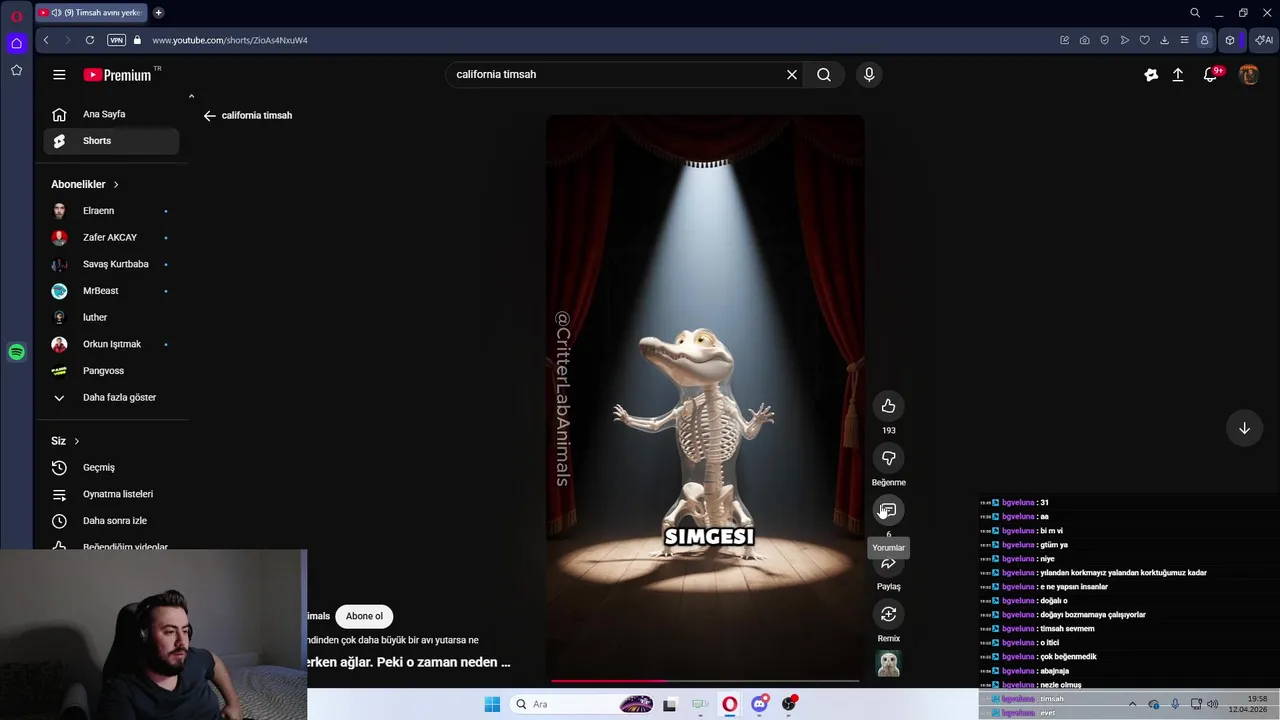The image size is (1280, 720).
Task: Open the browser tab search magnifier
Action: click(x=1195, y=13)
